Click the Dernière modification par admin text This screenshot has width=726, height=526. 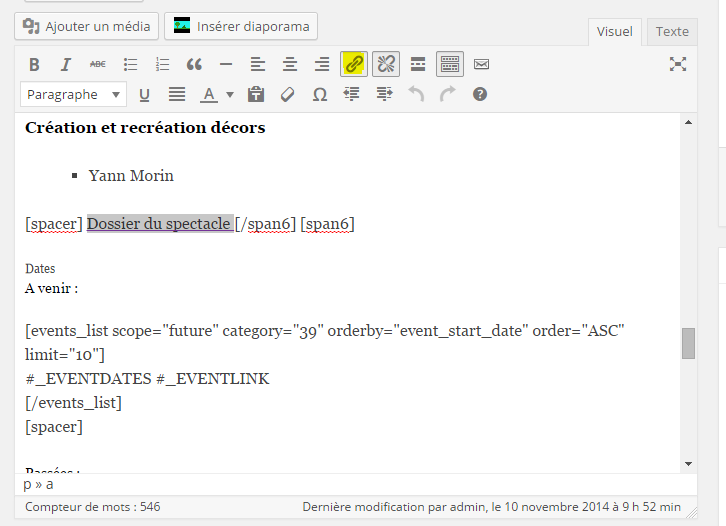click(x=492, y=507)
